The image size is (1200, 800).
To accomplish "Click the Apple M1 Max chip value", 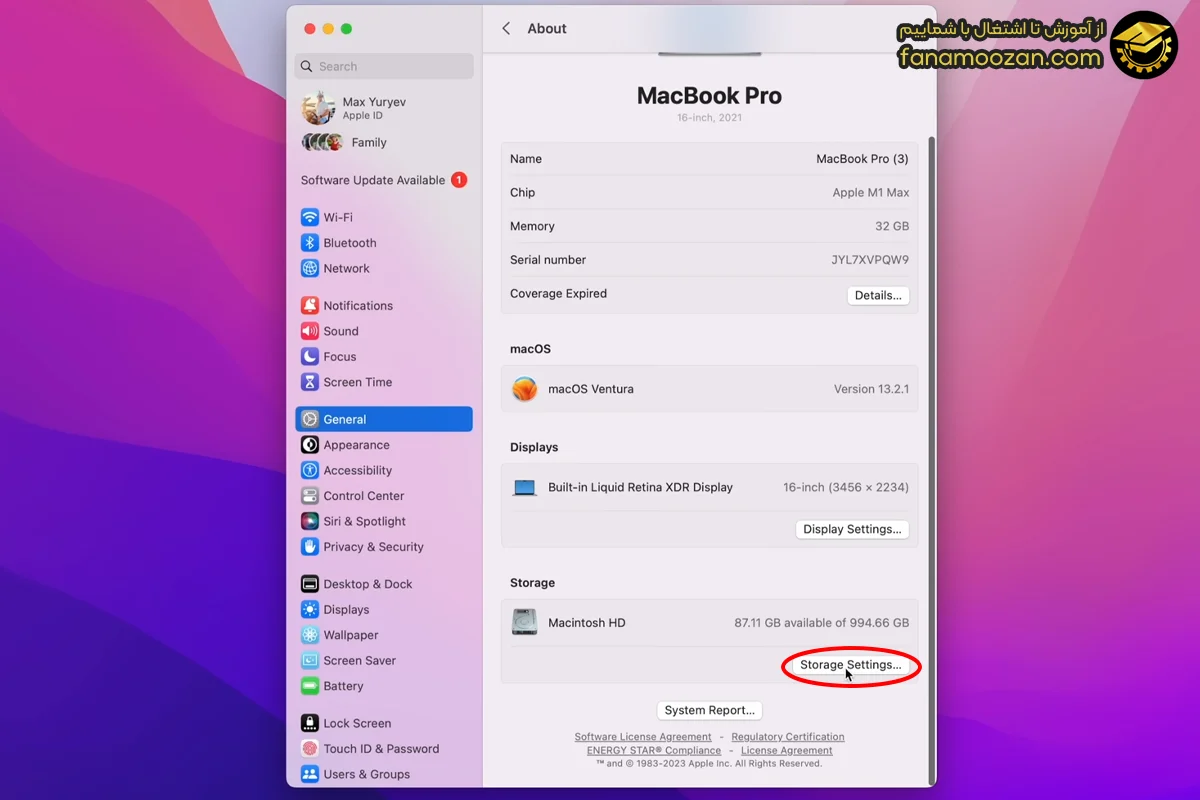I will tap(871, 192).
